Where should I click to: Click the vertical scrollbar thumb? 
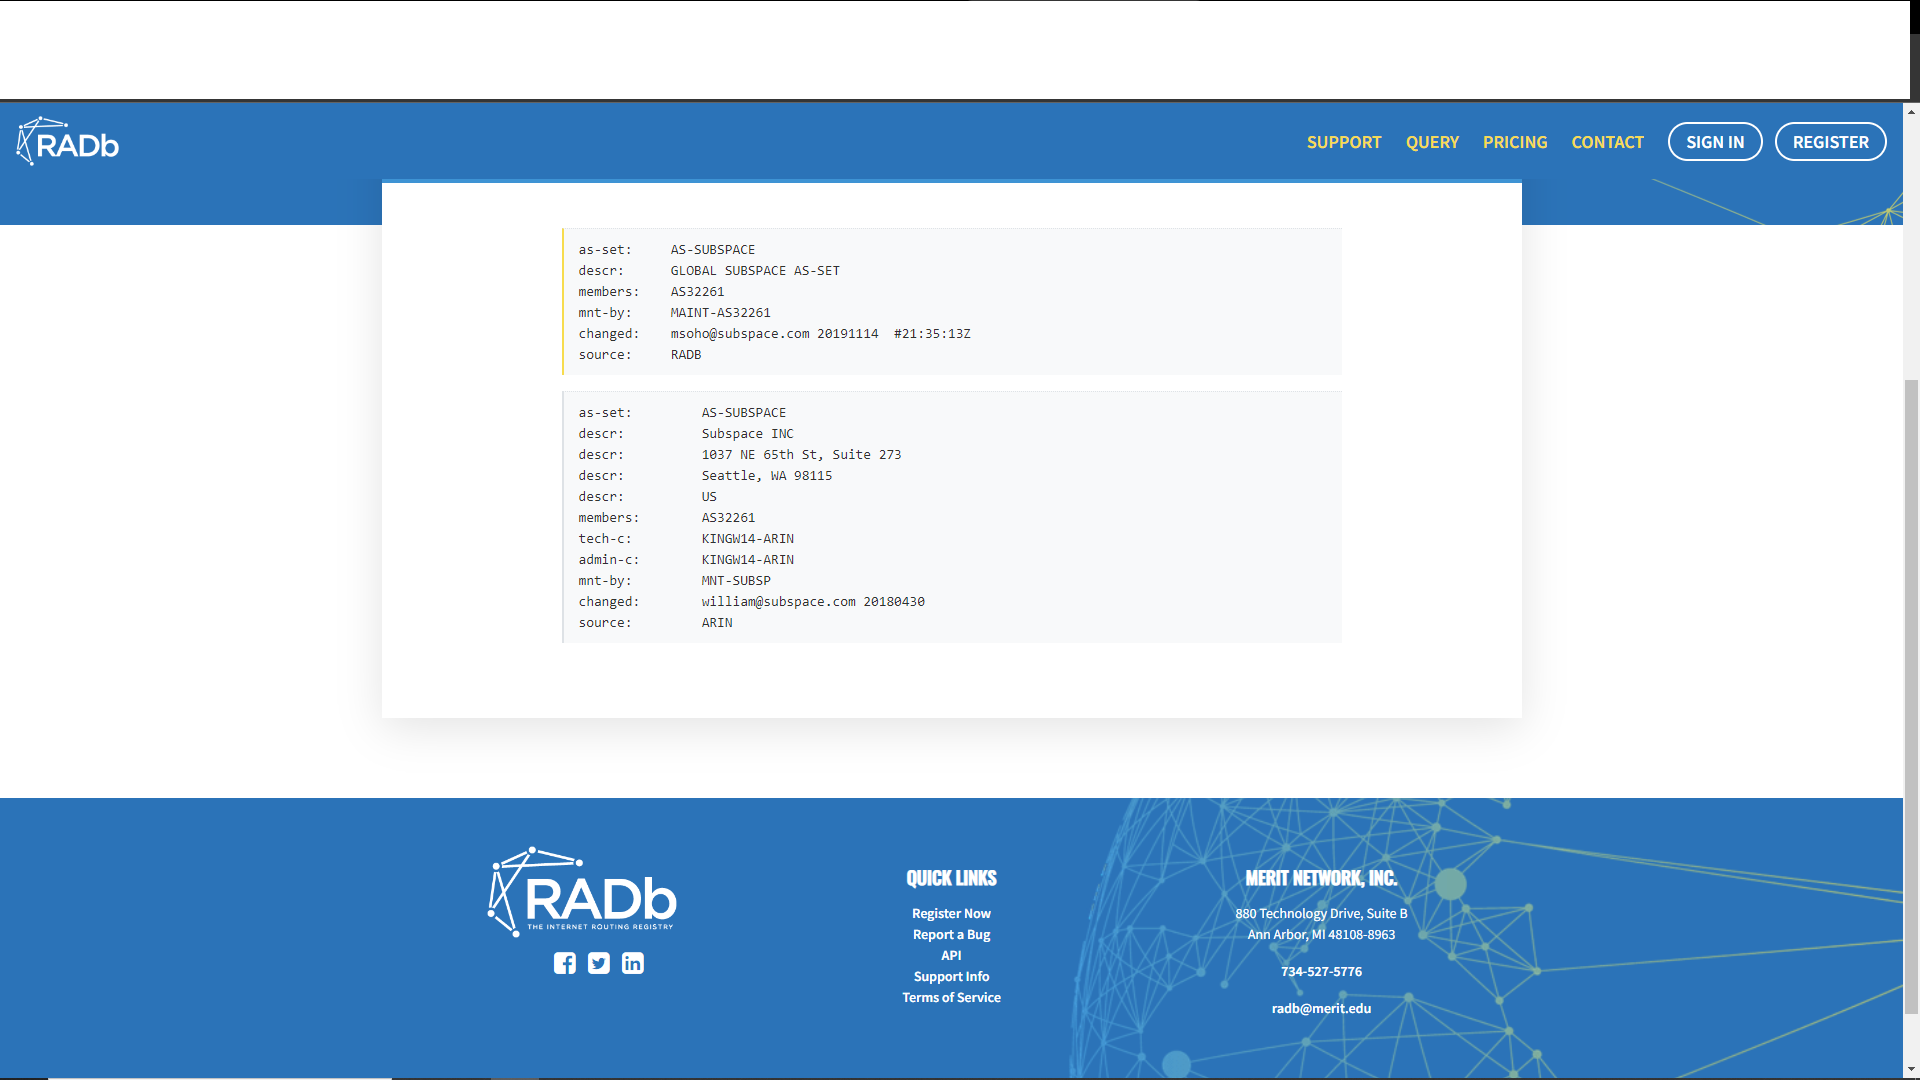(x=1911, y=695)
